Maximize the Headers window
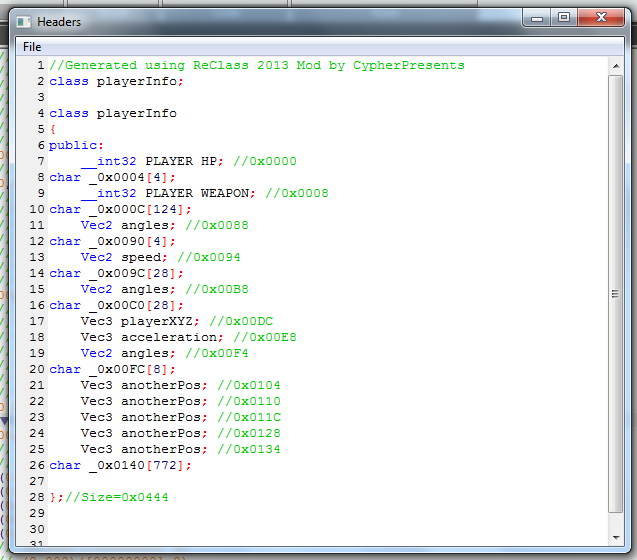This screenshot has height=560, width=637. [564, 18]
